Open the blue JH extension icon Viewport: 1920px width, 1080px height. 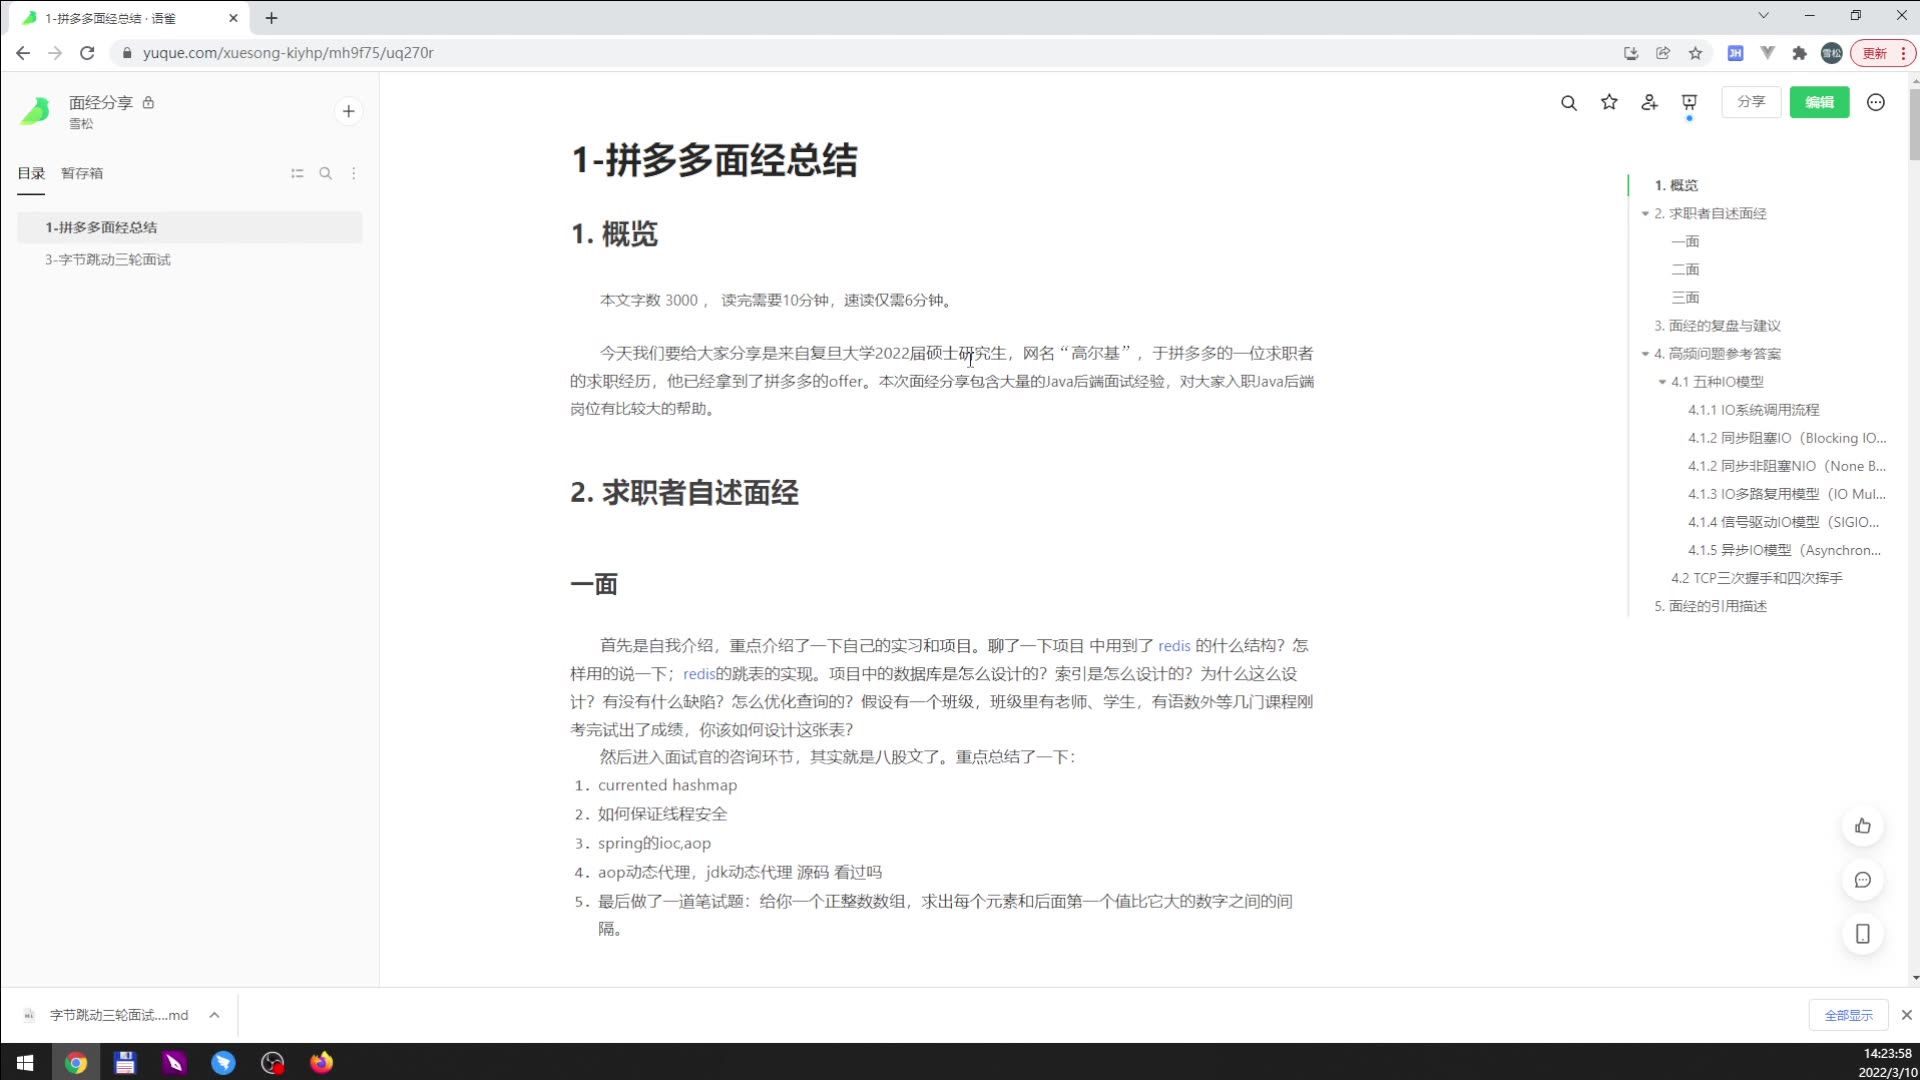1735,53
